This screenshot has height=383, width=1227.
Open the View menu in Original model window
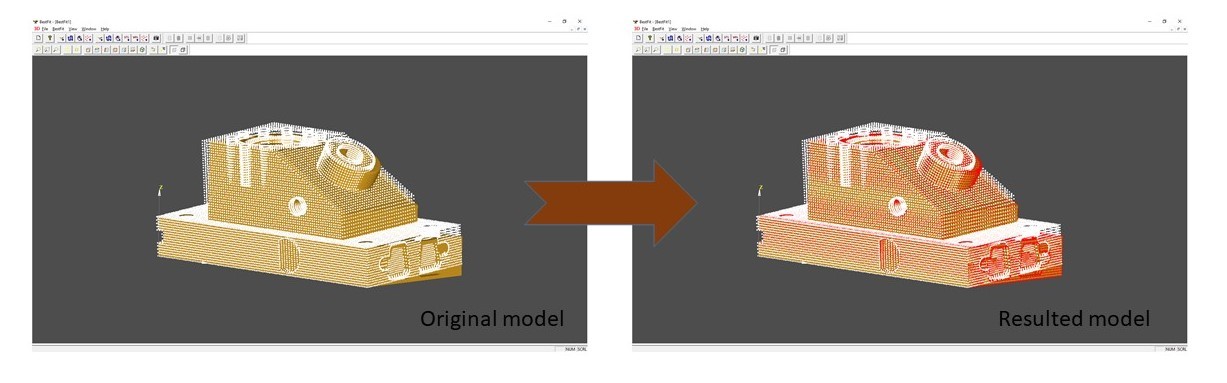tap(73, 29)
